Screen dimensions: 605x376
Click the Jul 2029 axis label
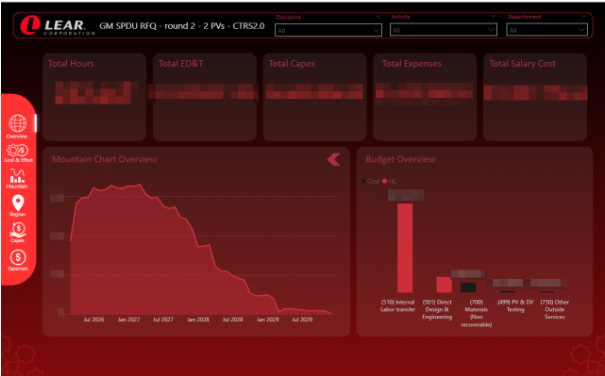tap(302, 320)
